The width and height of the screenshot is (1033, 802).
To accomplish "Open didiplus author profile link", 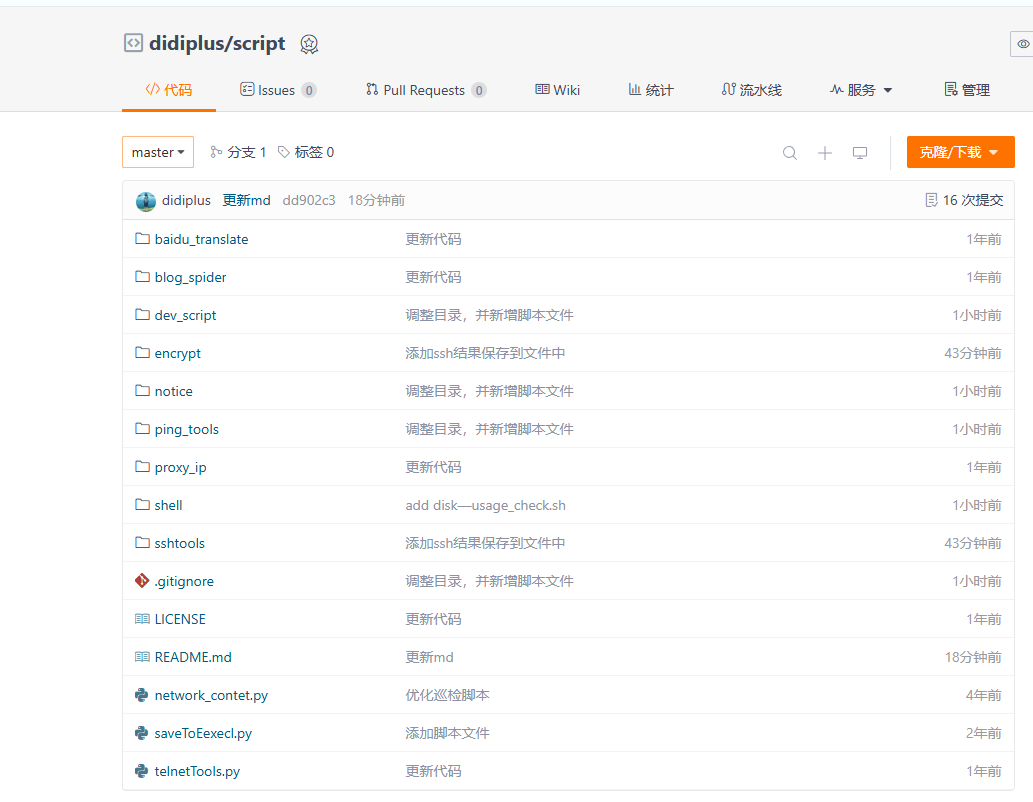I will point(186,200).
